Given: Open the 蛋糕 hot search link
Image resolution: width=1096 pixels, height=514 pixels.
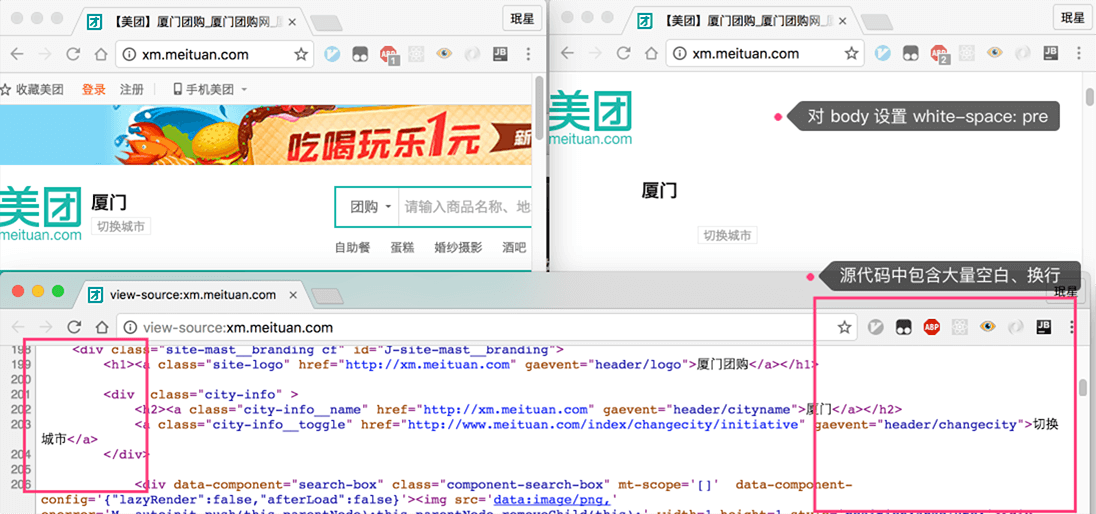Looking at the screenshot, I should (402, 247).
